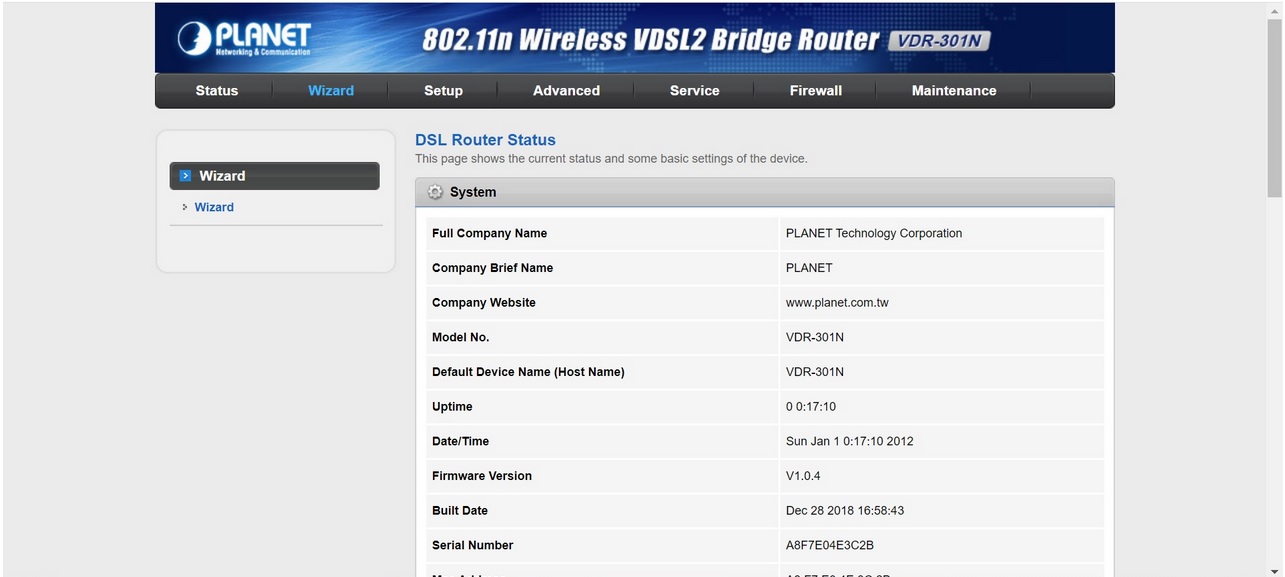
Task: Click the www.planet.com.tw website value
Action: 837,303
